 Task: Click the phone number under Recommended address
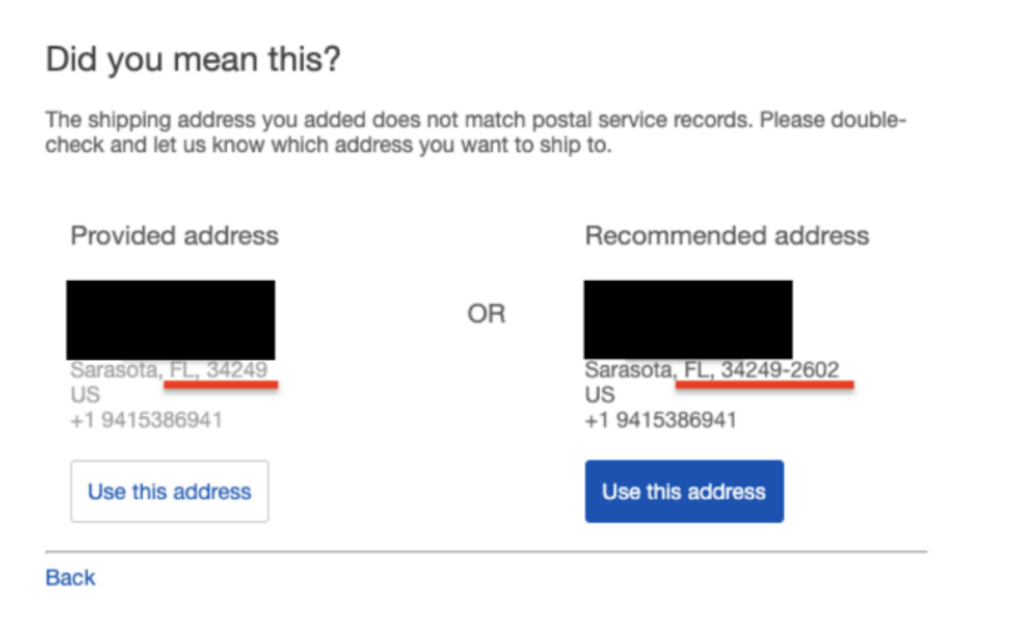[x=660, y=420]
